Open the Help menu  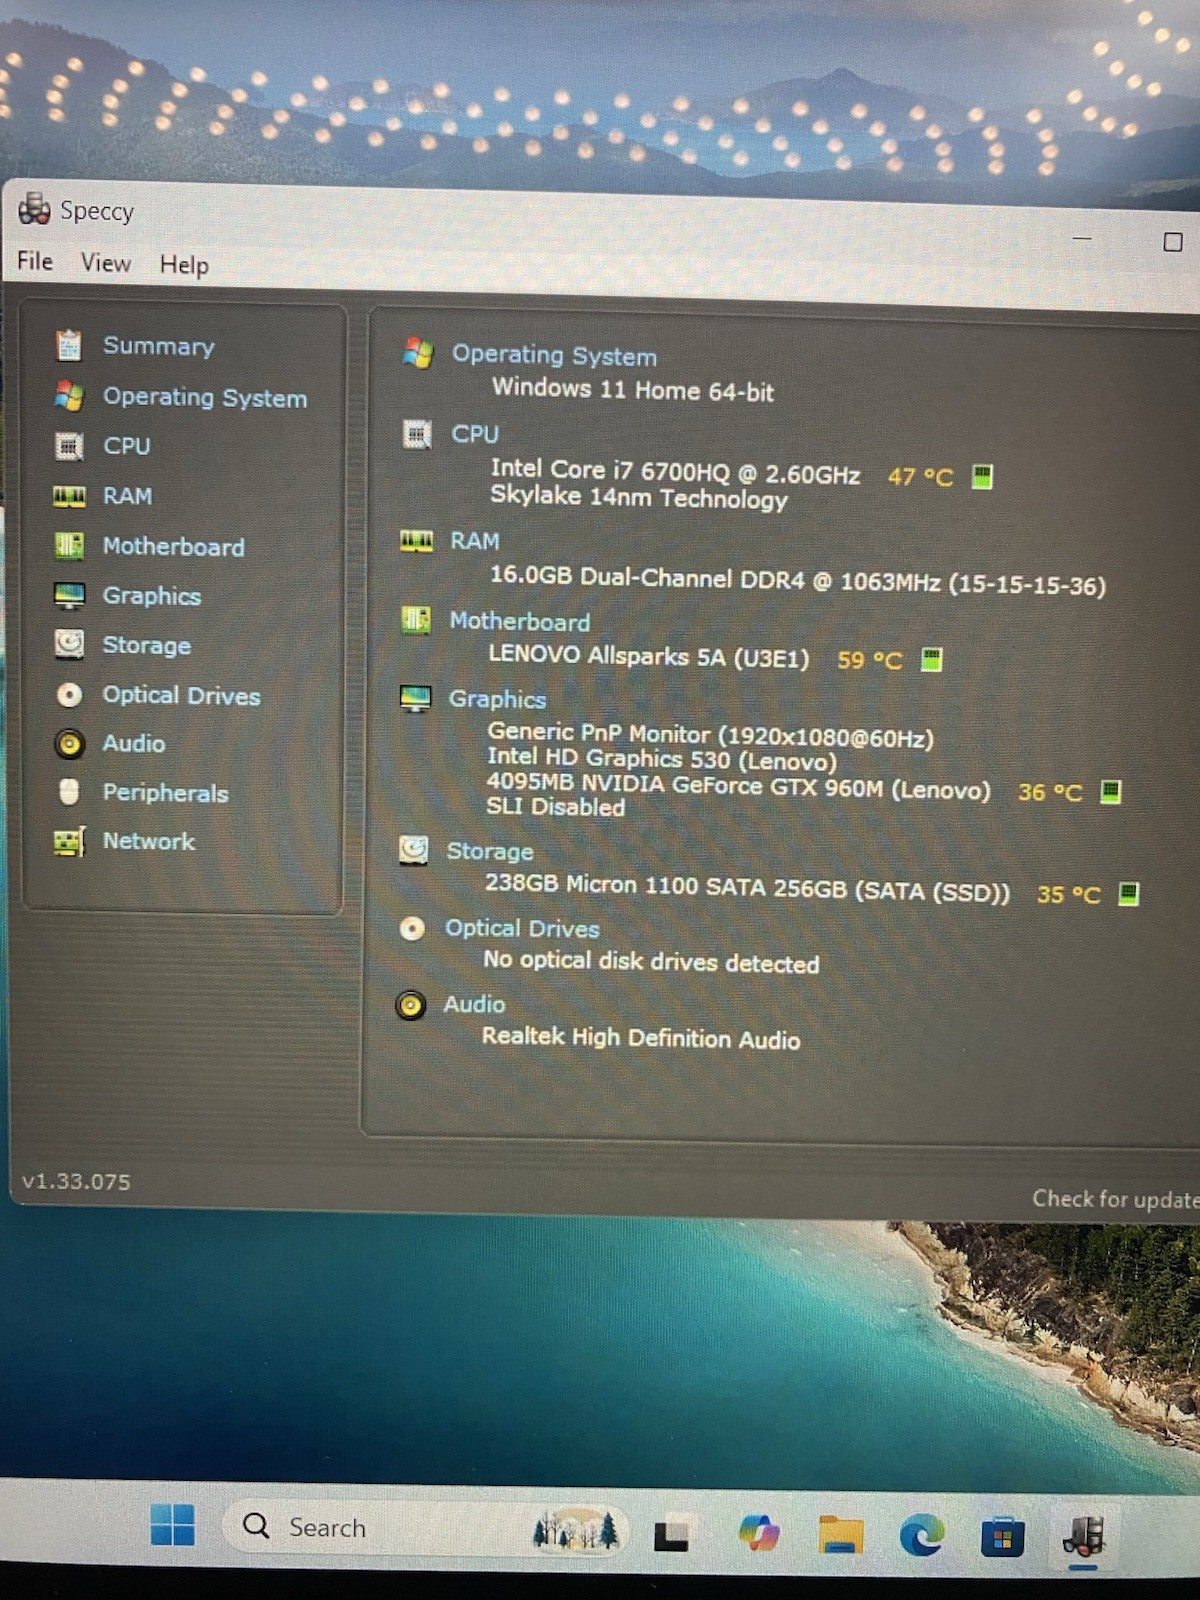coord(184,265)
